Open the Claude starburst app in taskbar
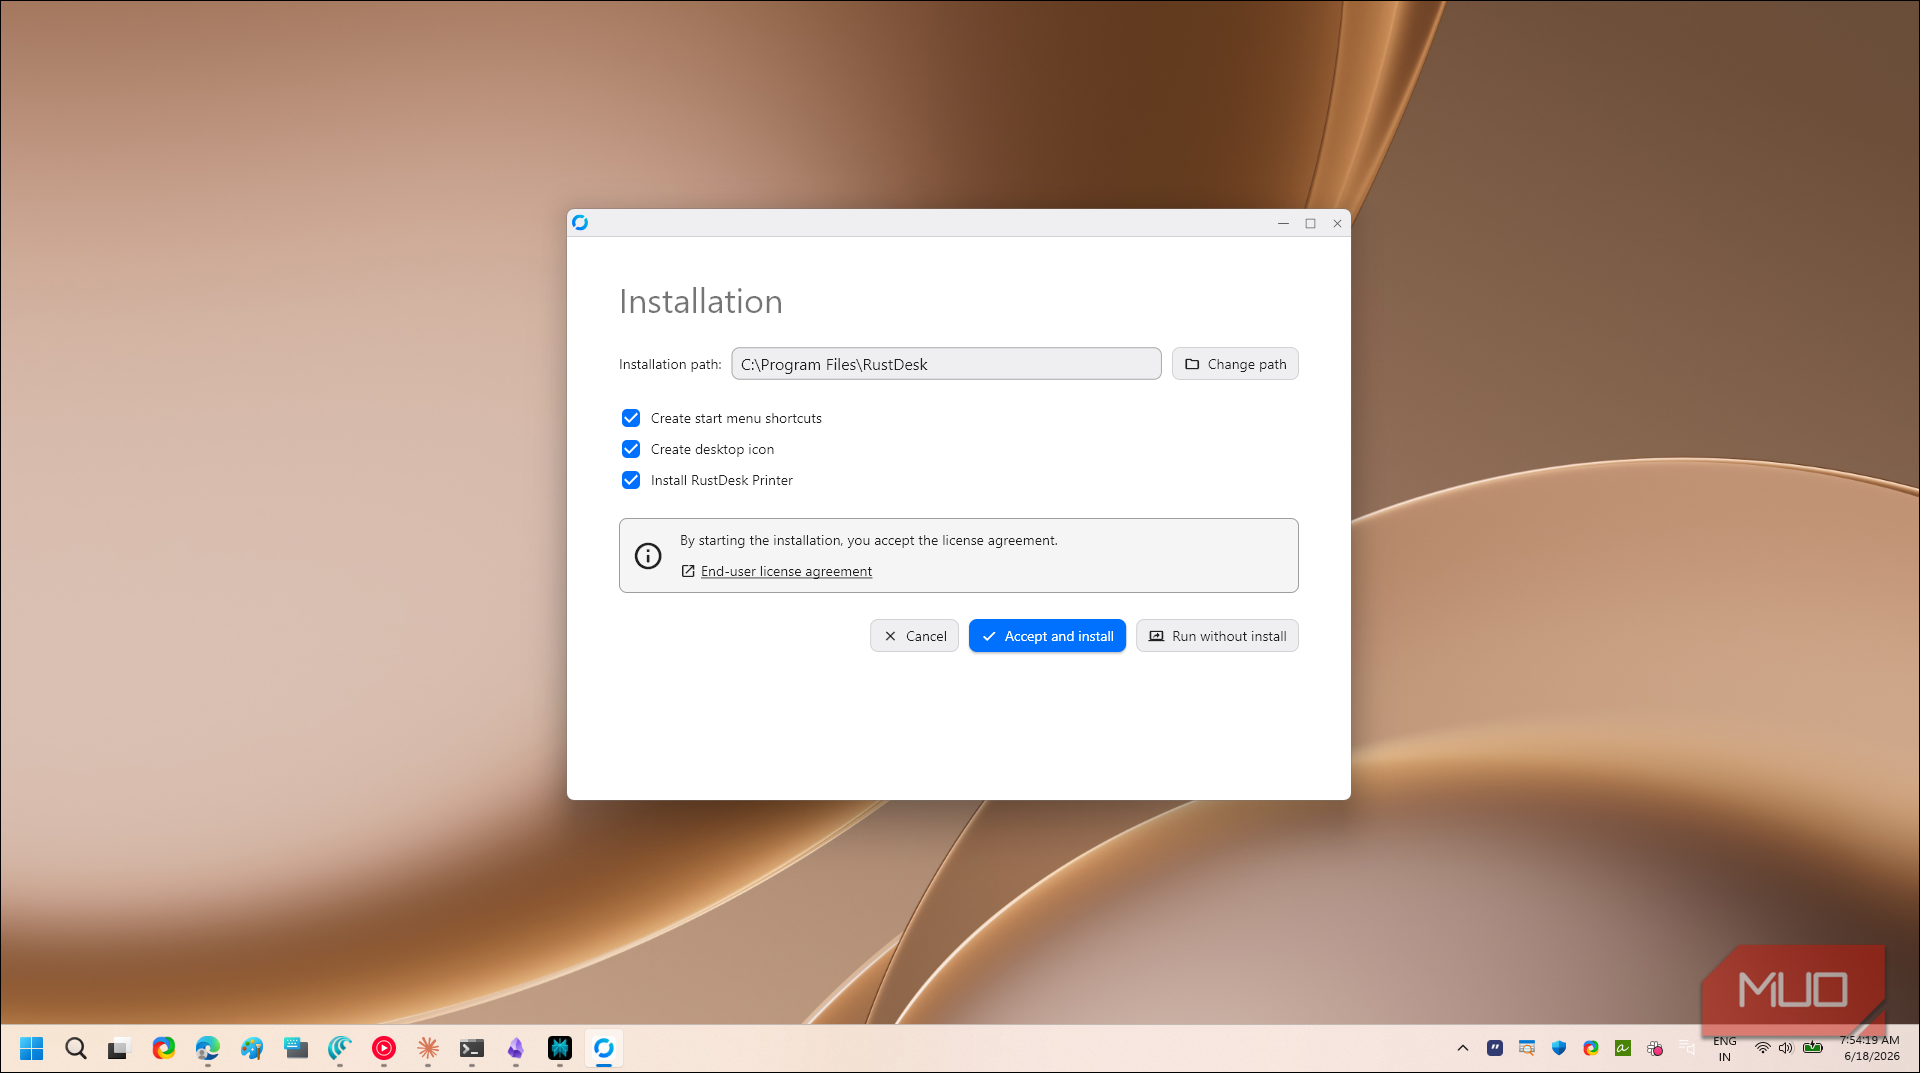Viewport: 1920px width, 1073px height. [428, 1048]
